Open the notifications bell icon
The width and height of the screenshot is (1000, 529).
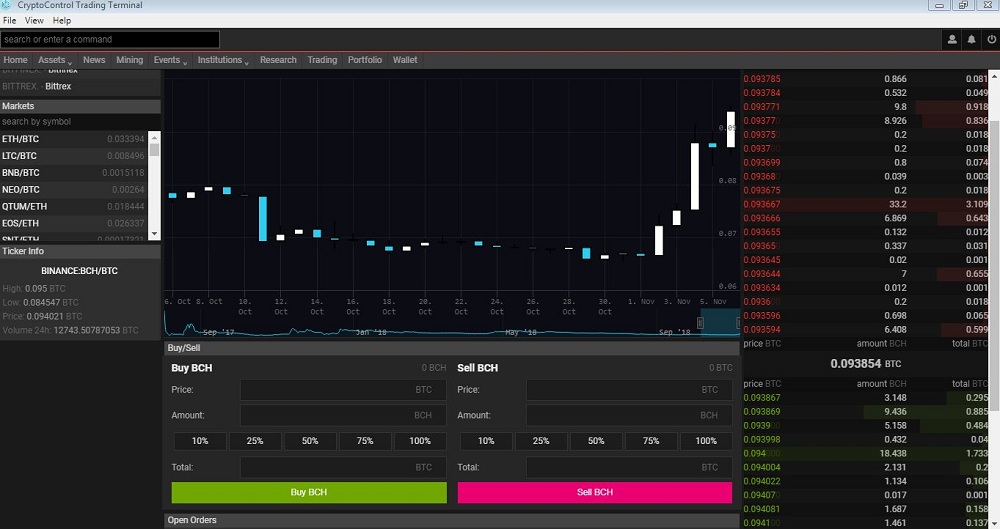[x=971, y=40]
